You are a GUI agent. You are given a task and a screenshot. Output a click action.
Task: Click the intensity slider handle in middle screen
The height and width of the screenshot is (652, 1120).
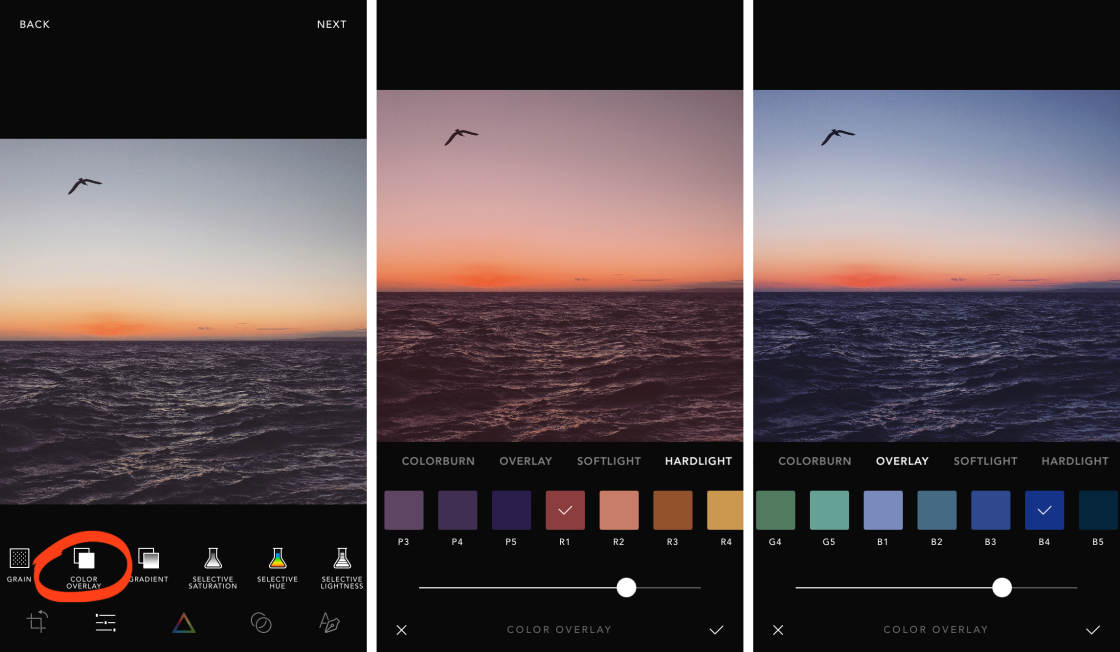[626, 587]
